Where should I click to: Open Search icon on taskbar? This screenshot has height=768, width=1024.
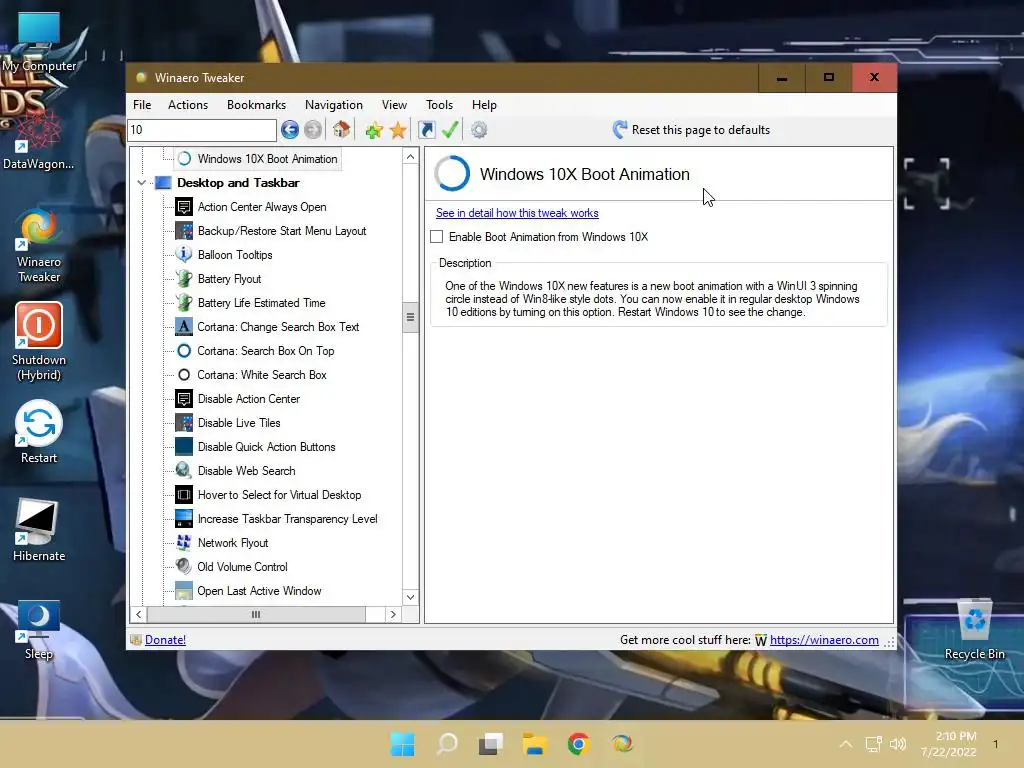(447, 744)
